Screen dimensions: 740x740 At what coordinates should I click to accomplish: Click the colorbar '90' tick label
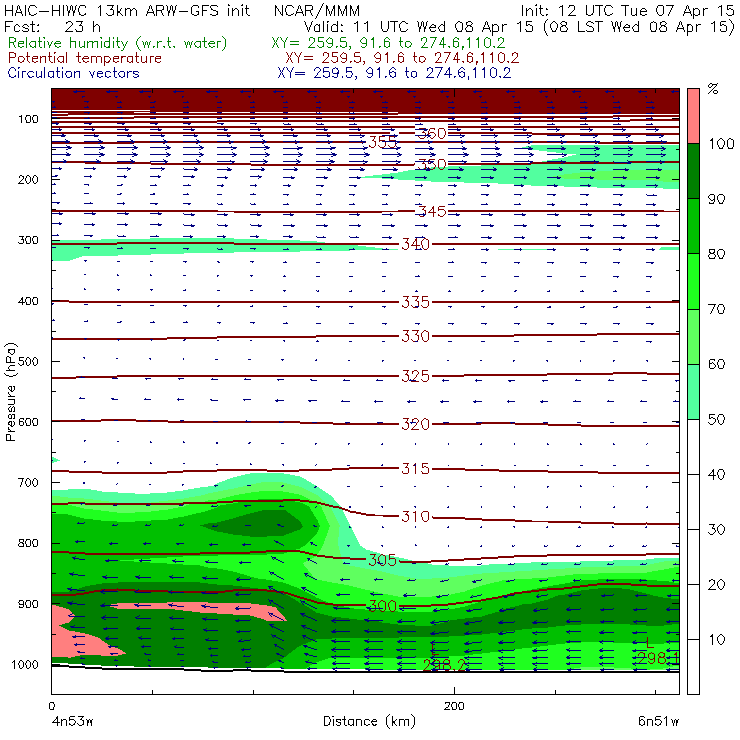point(716,199)
